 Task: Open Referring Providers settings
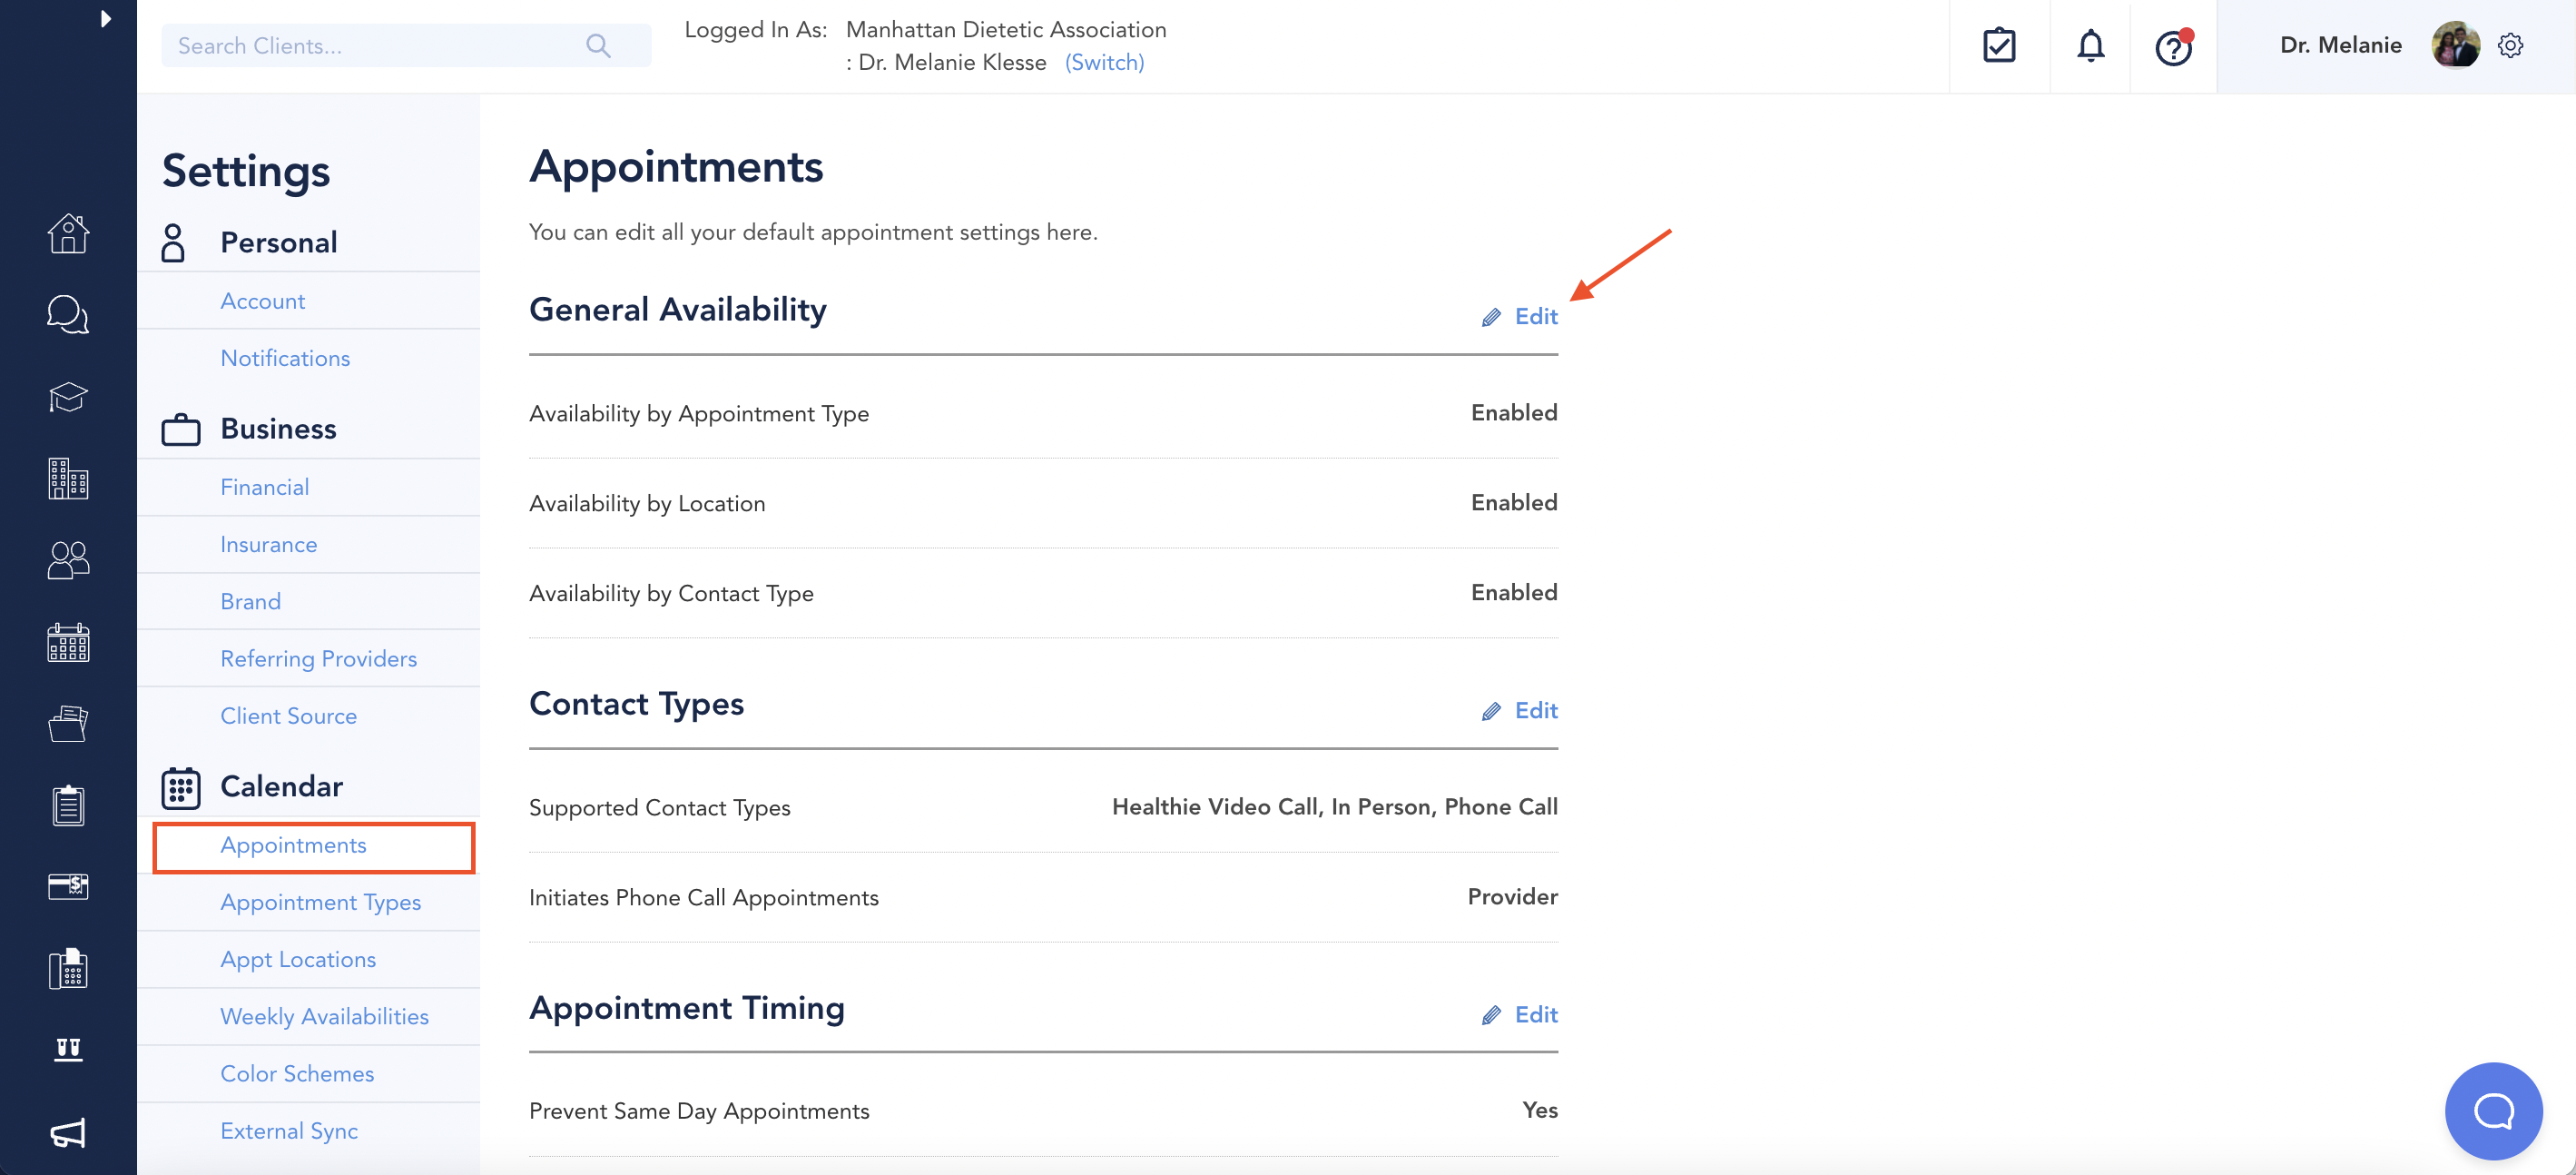click(x=318, y=658)
